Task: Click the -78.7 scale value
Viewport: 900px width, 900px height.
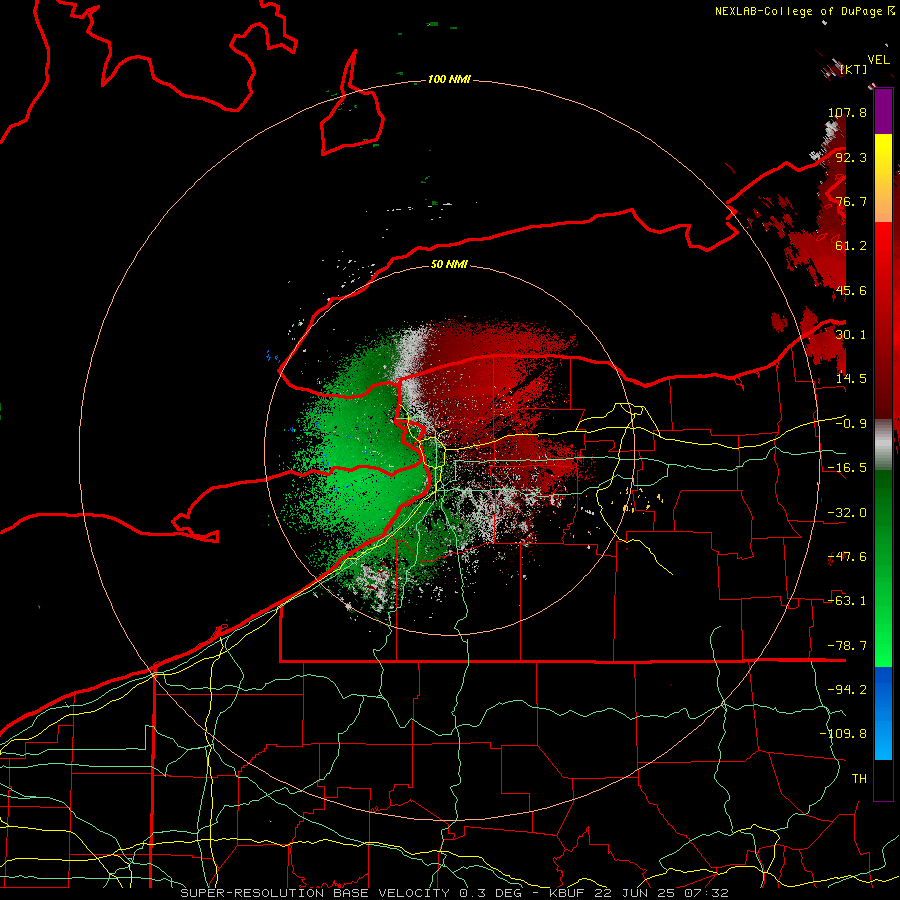Action: (847, 646)
